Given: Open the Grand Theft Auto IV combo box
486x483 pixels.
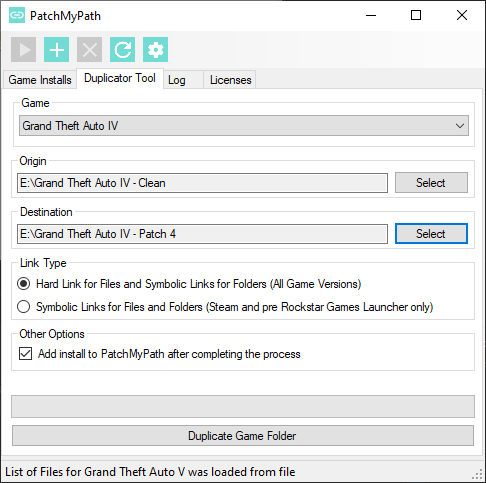Looking at the screenshot, I should 244,126.
